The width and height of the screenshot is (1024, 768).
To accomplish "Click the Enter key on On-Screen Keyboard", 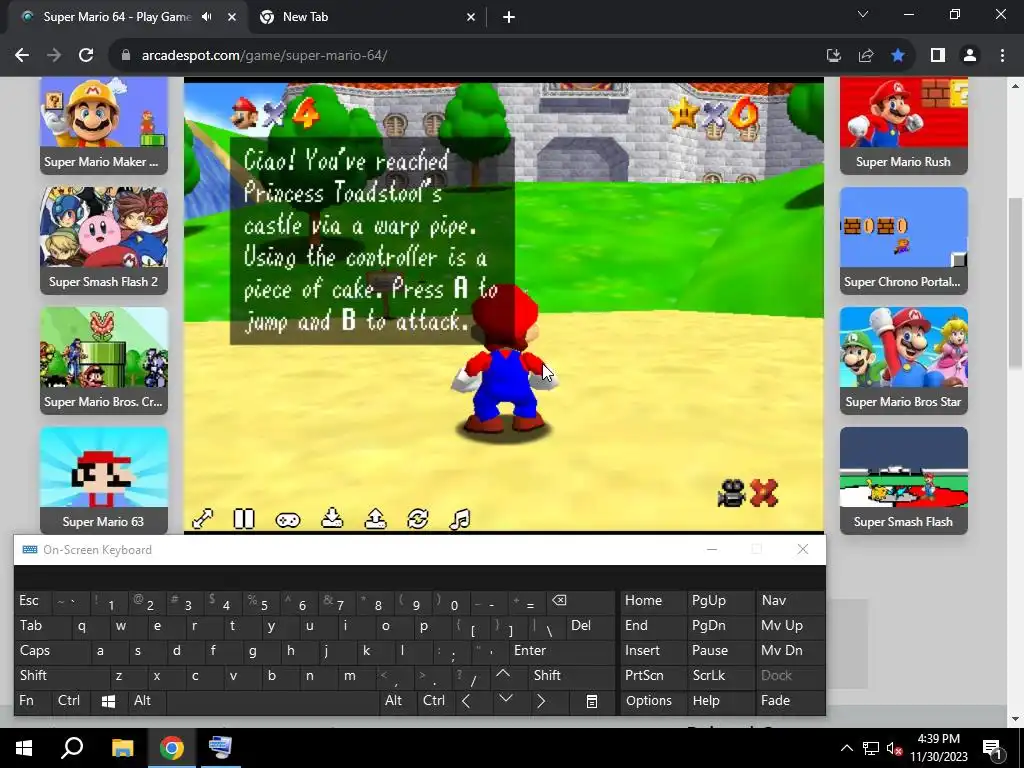I will (561, 650).
